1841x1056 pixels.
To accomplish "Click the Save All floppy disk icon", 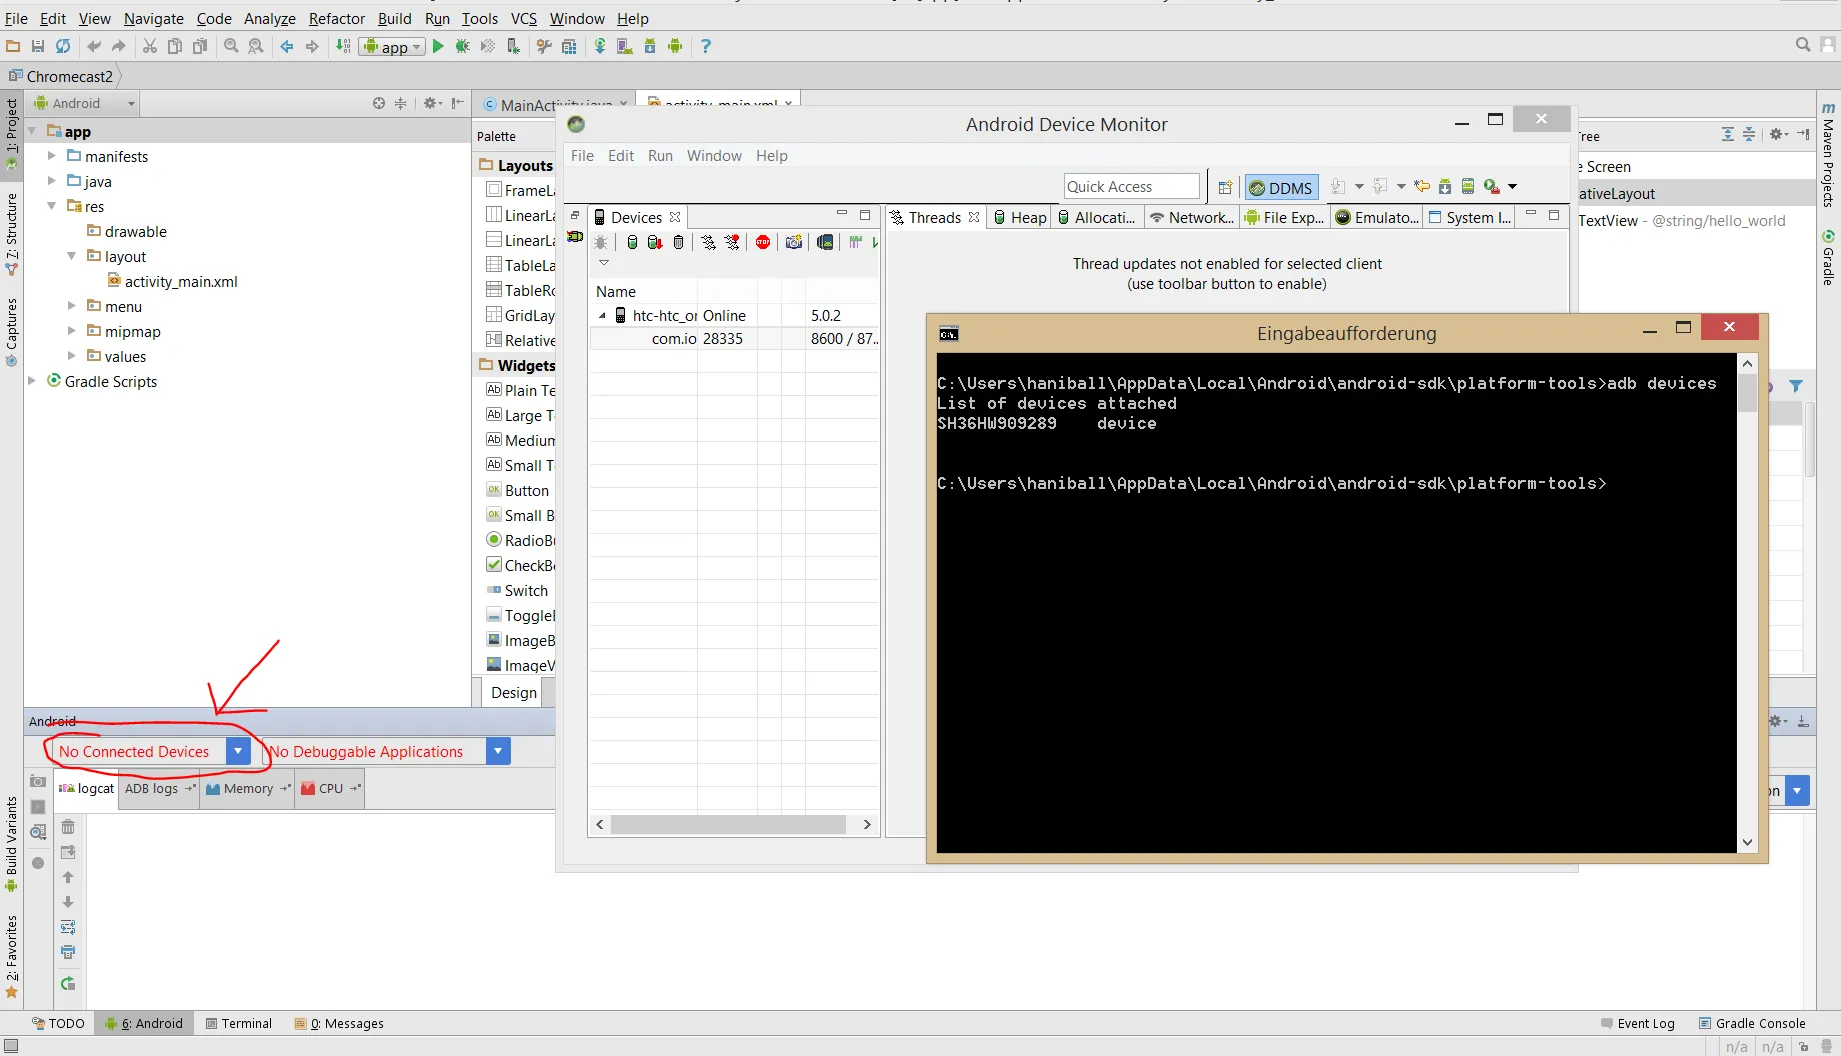I will pyautogui.click(x=38, y=46).
